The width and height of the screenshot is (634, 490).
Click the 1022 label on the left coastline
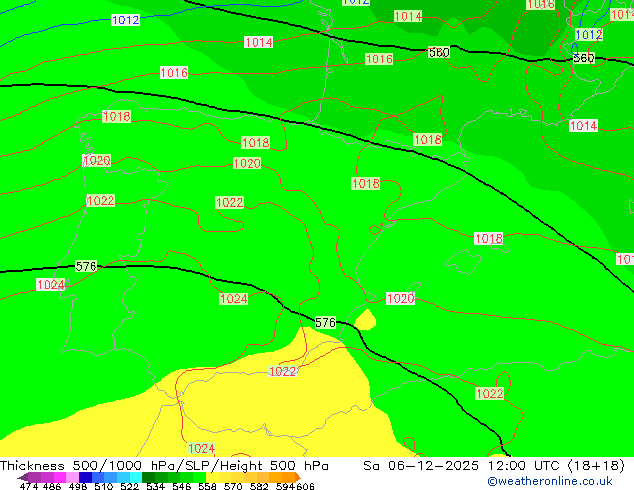[x=101, y=201]
